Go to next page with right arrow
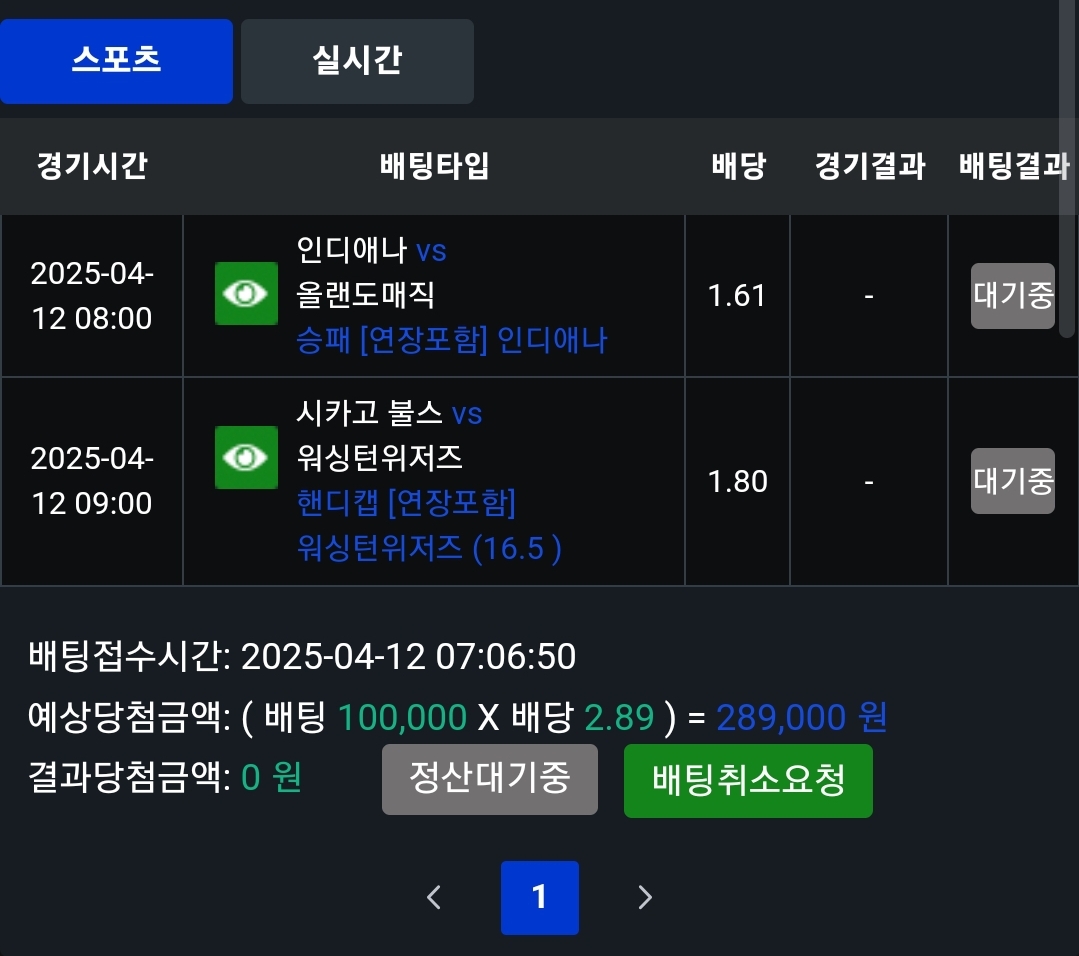 [x=645, y=898]
